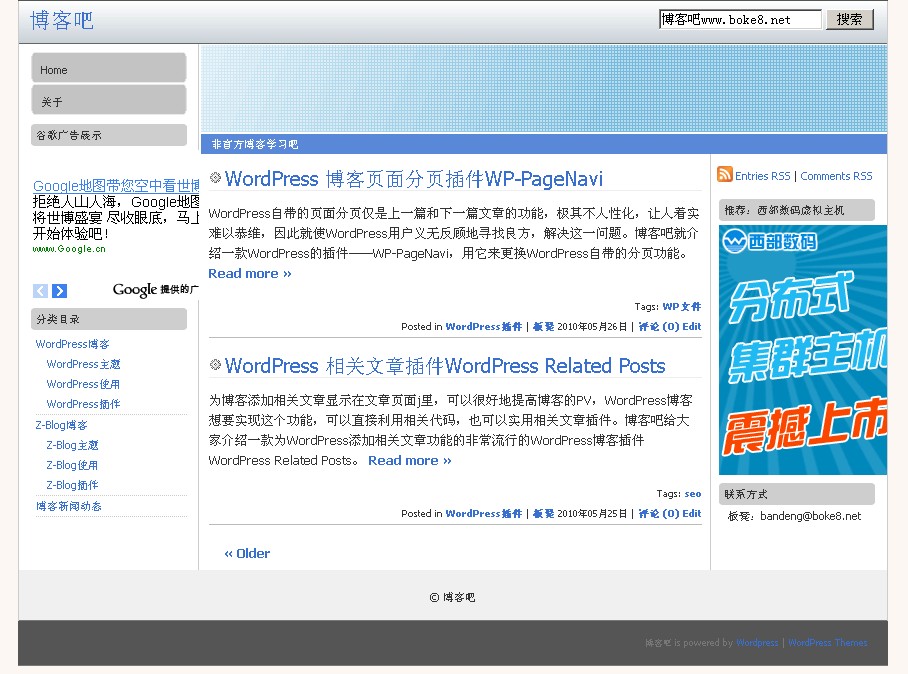Open WordPress插件 category of 05月26日 post

(484, 327)
